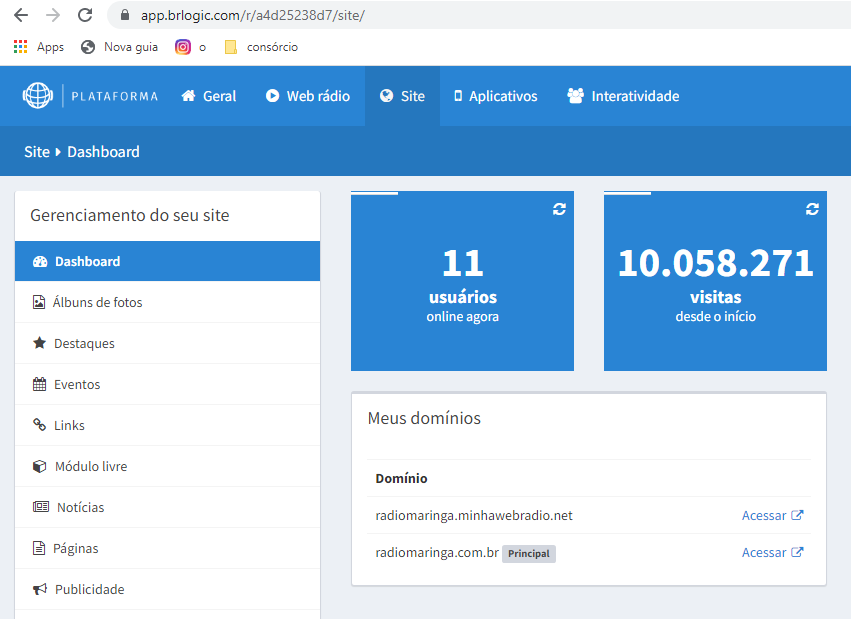The image size is (851, 619).
Task: Refresh the visitas desde o início card
Action: coord(812,209)
